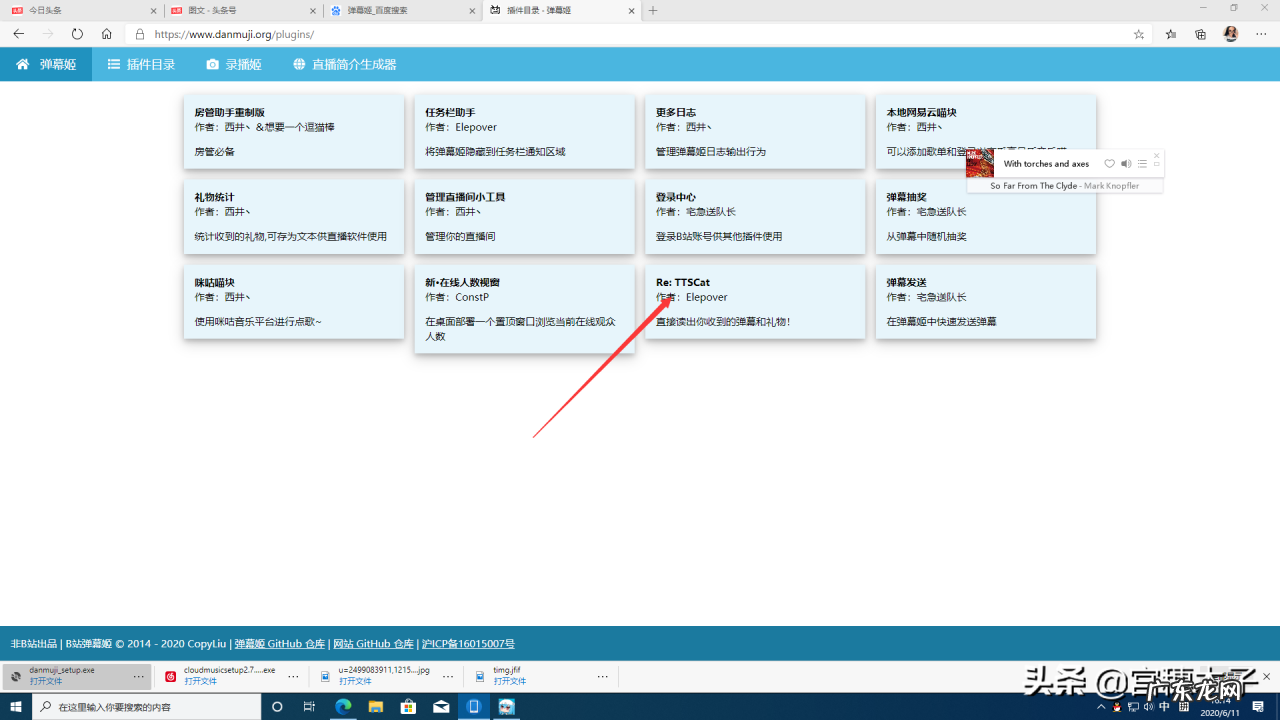Open browser settings and more menu
This screenshot has height=720, width=1280.
tap(1261, 34)
